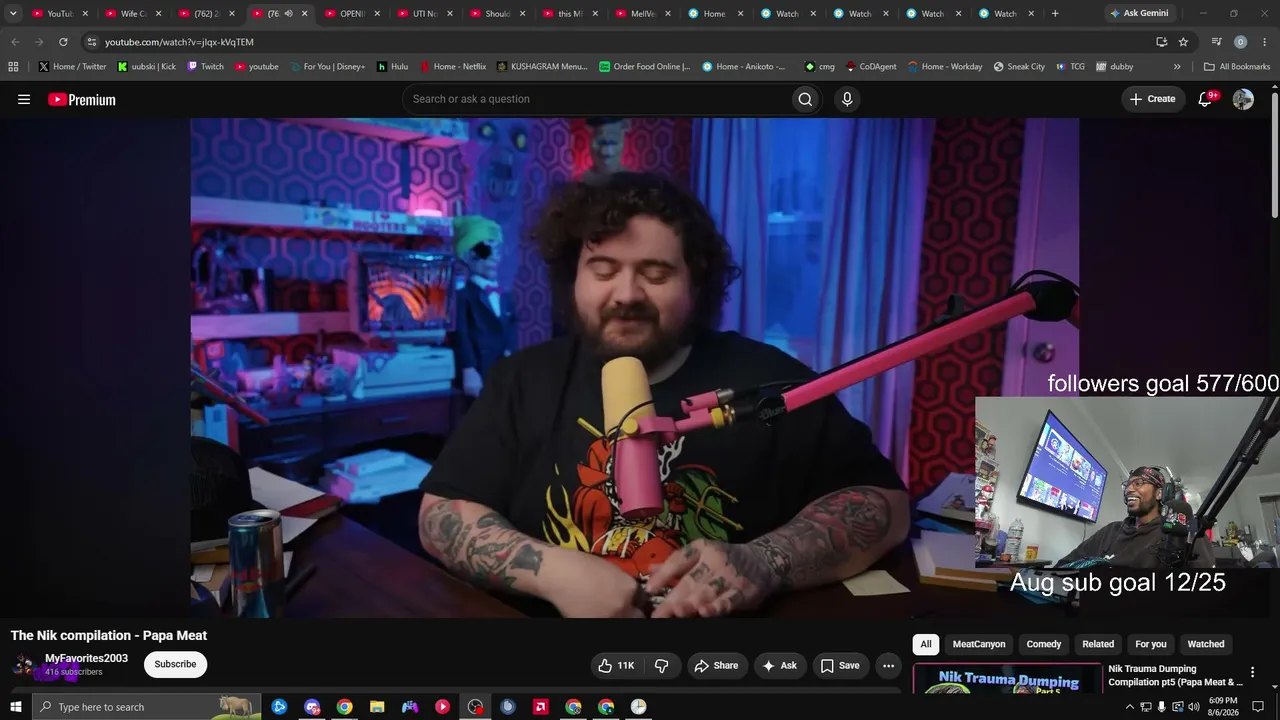
Task: Select the MeatCanyon filter chip
Action: 979,644
